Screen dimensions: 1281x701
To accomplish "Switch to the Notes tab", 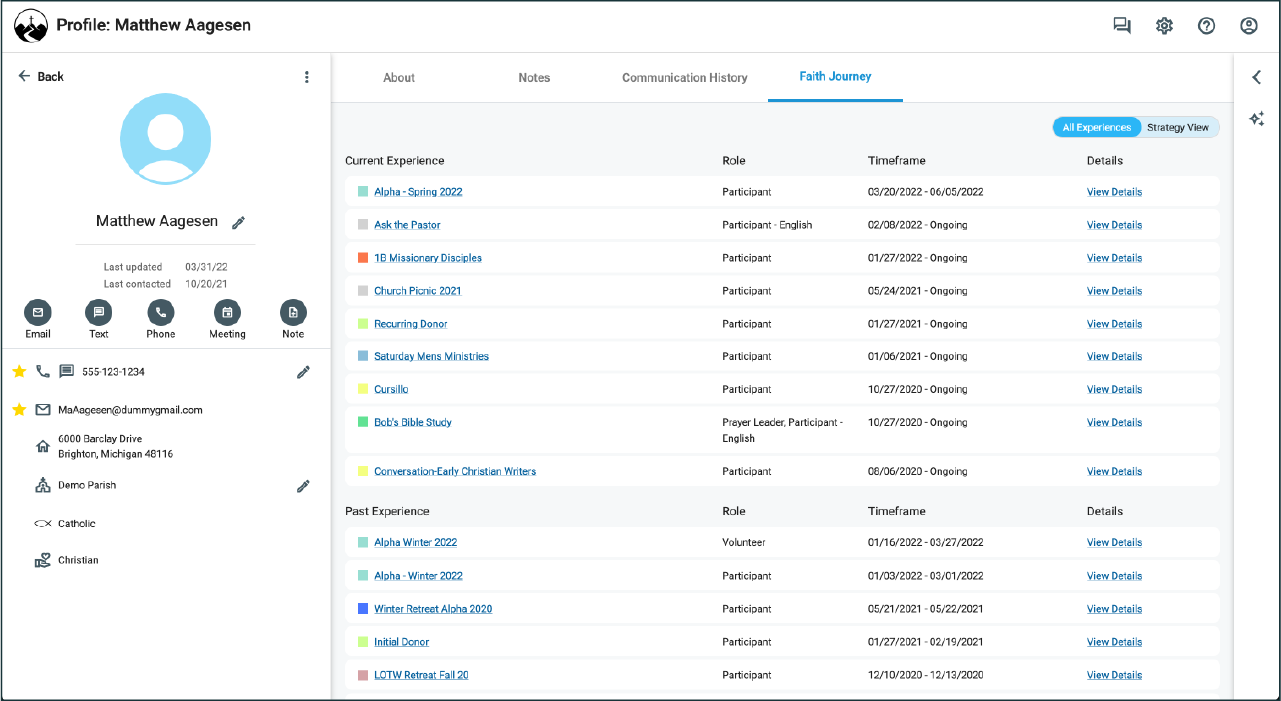I will 534,77.
